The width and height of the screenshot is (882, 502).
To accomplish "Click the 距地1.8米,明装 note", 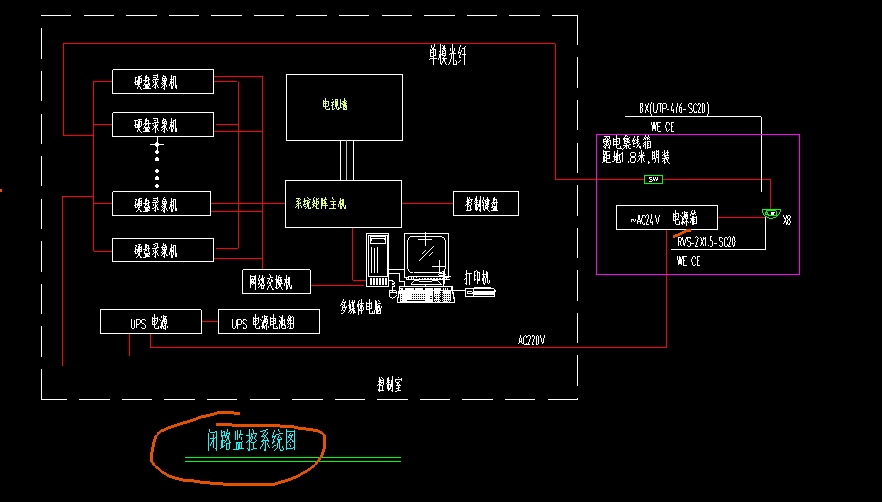I will point(636,157).
